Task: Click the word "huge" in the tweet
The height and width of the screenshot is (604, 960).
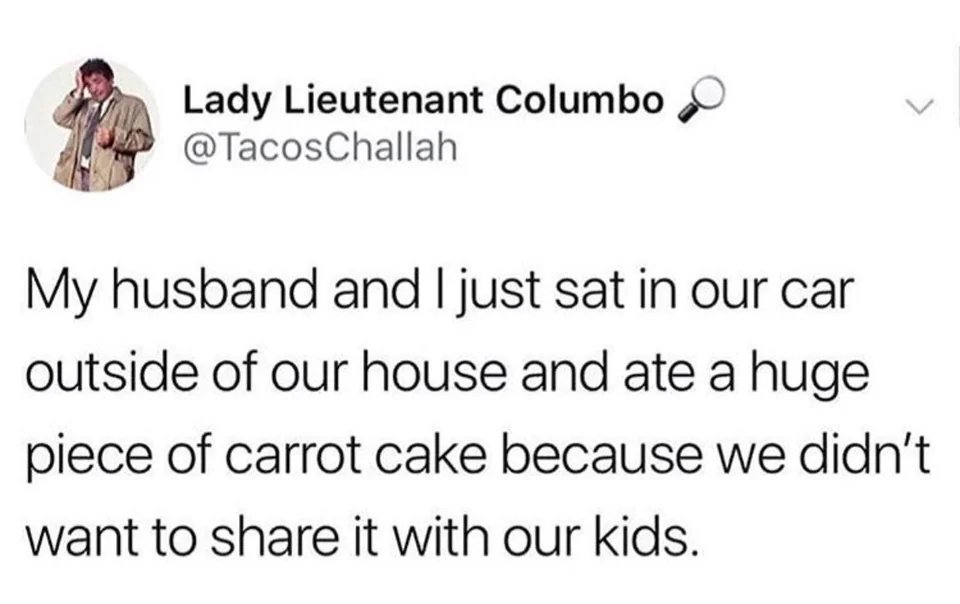Action: coord(816,378)
